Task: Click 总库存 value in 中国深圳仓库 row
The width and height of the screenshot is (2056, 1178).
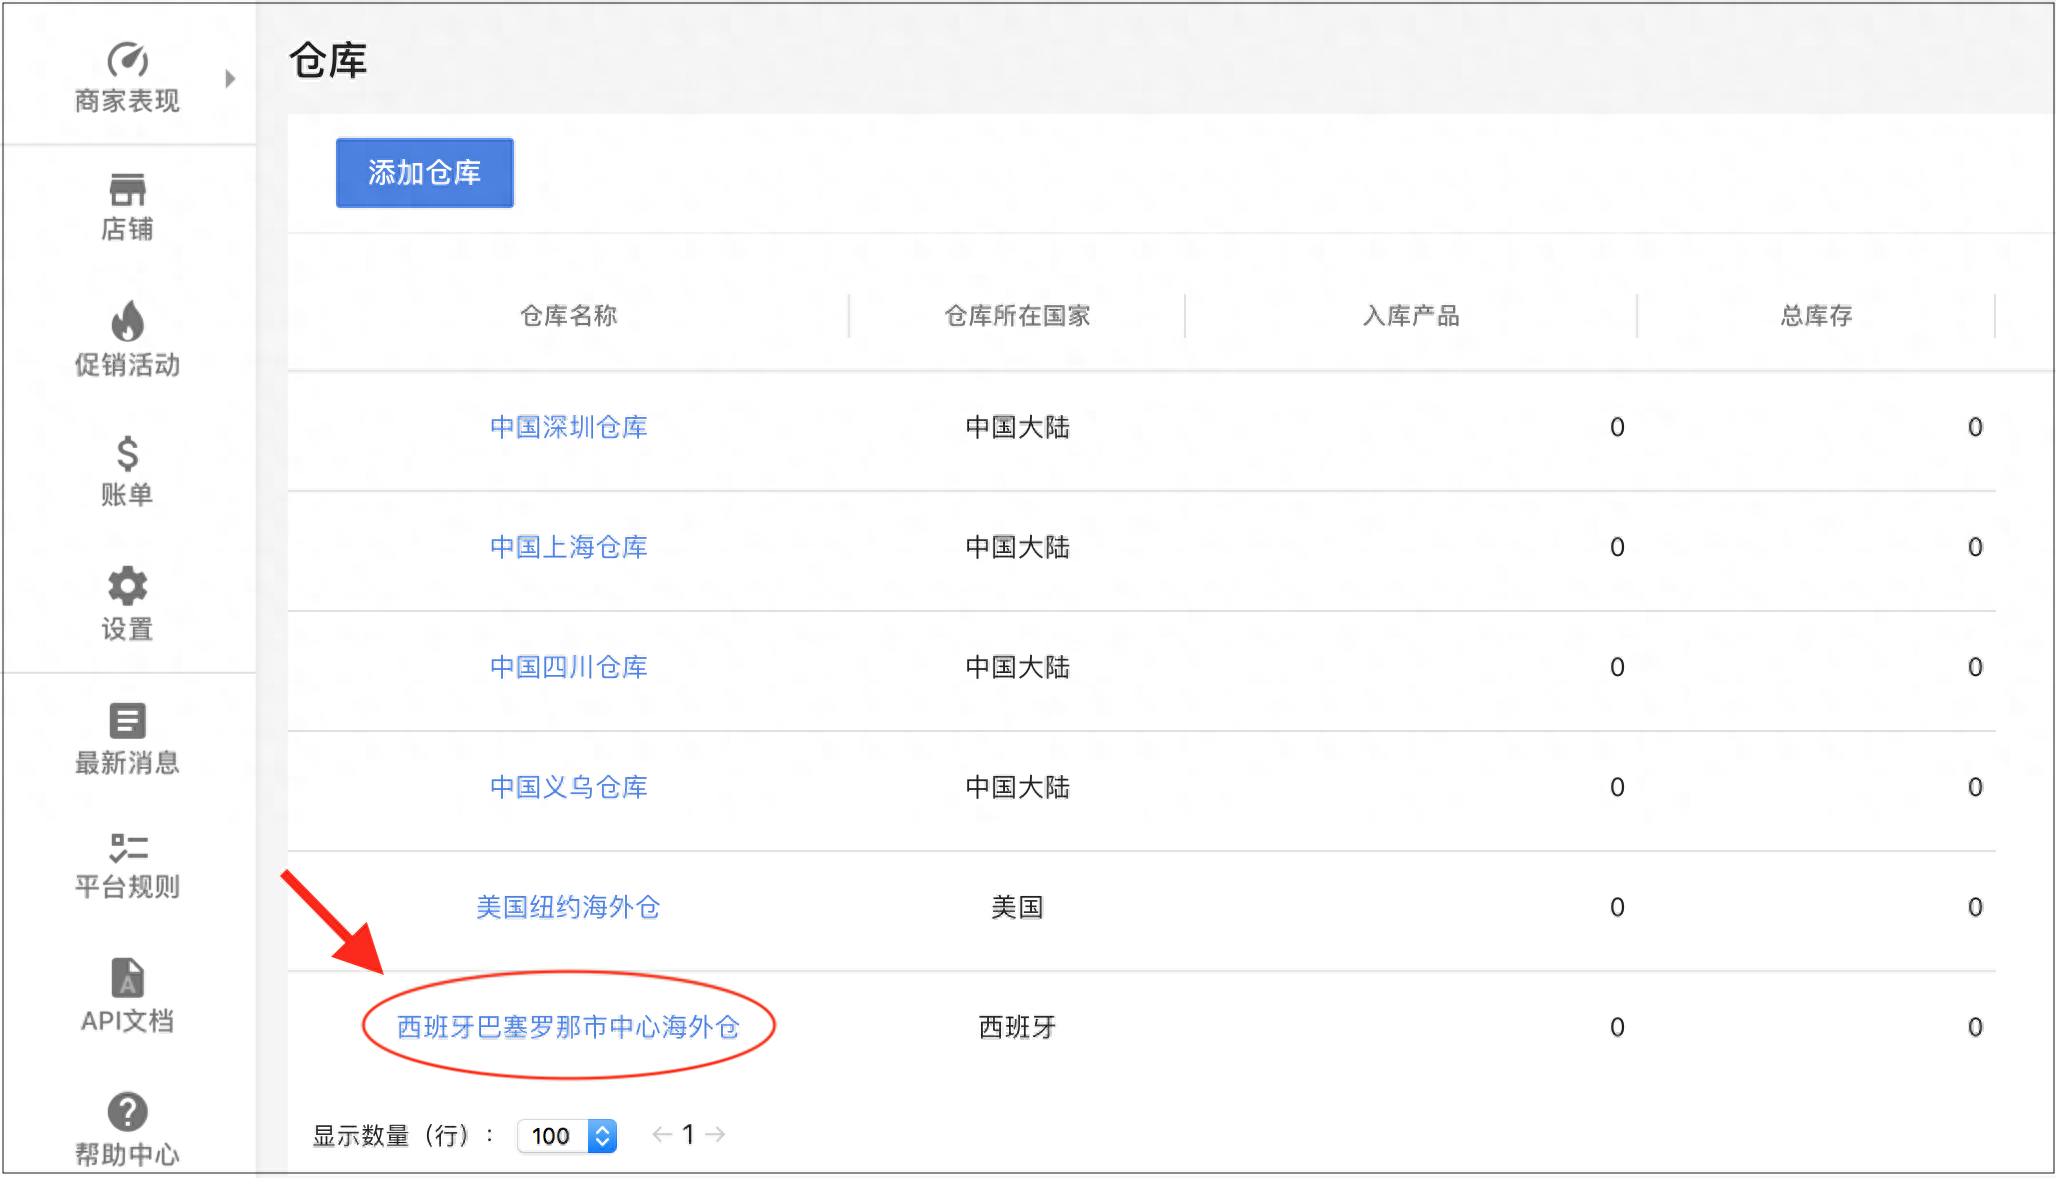Action: 1975,427
